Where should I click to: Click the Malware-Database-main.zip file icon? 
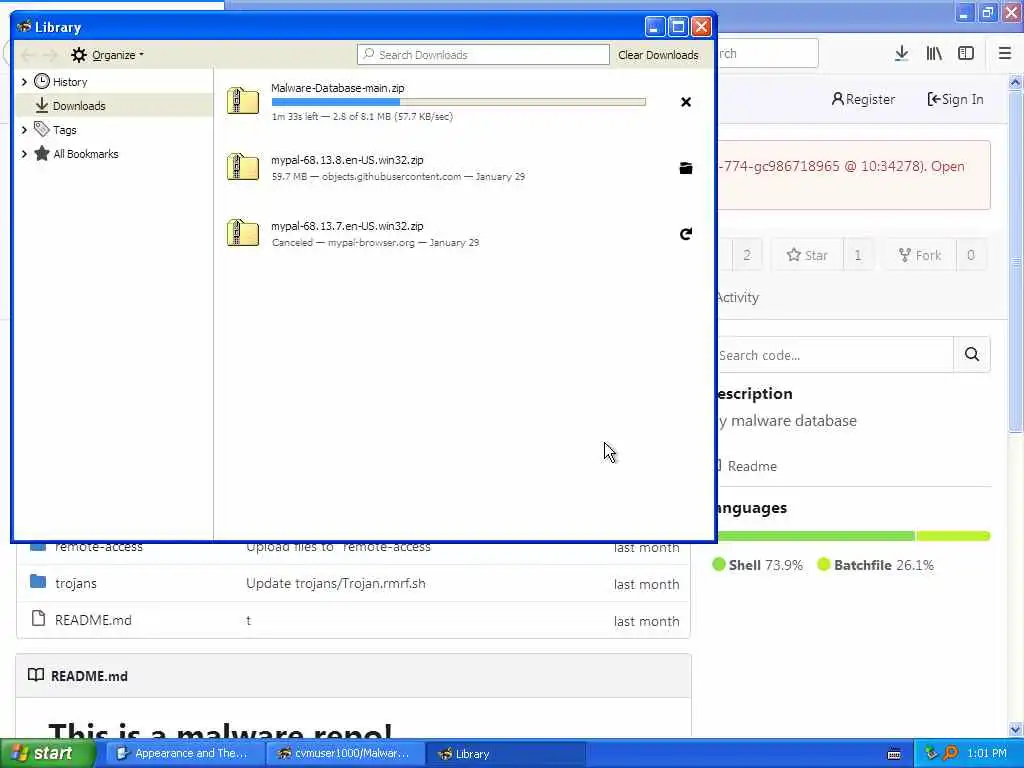pyautogui.click(x=243, y=101)
